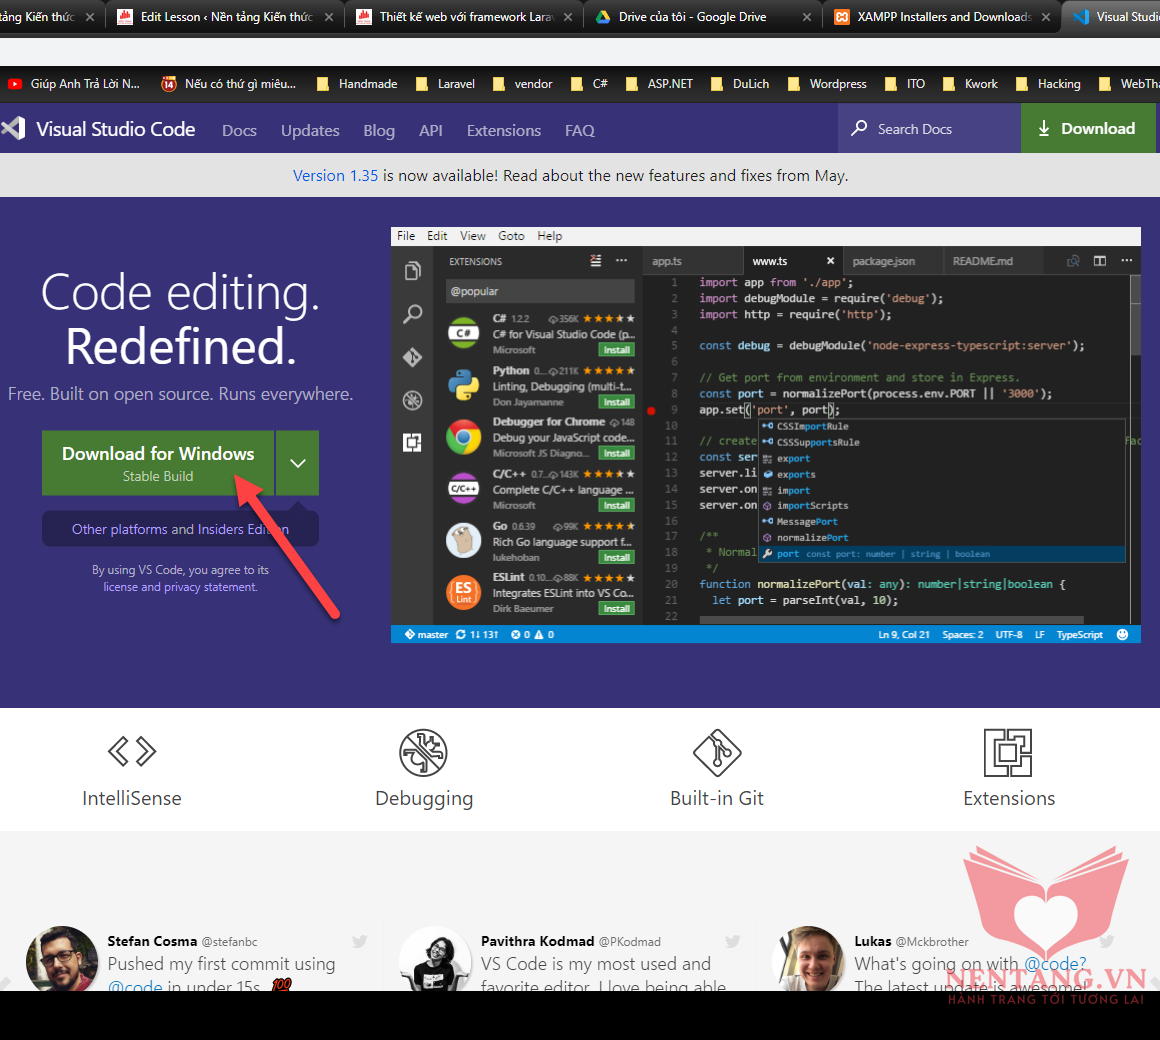Image resolution: width=1160 pixels, height=1040 pixels.
Task: Click the Built-in Git icon
Action: click(717, 752)
